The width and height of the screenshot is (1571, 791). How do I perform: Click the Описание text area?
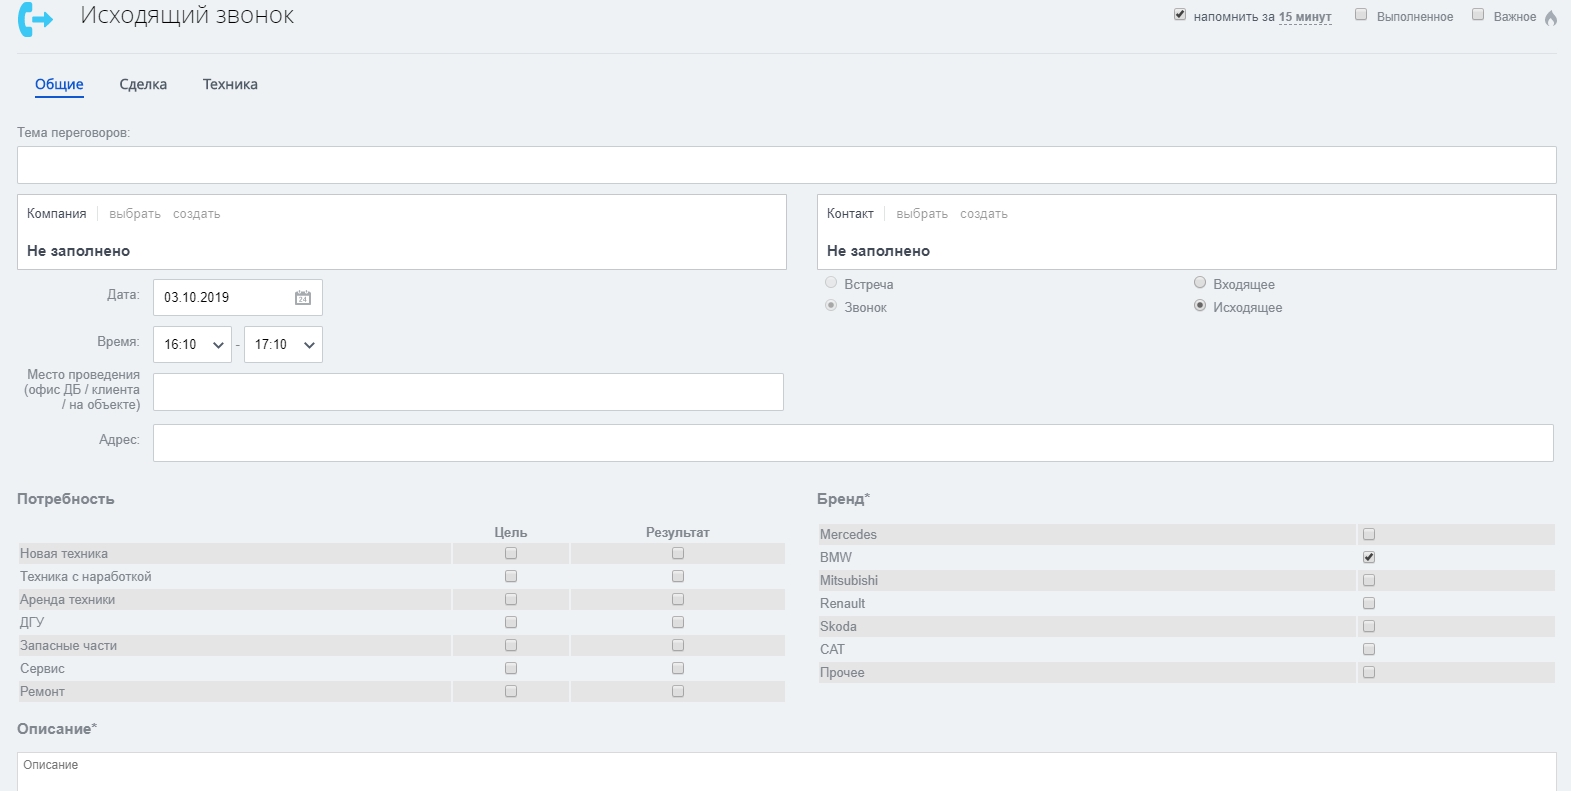[x=786, y=772]
